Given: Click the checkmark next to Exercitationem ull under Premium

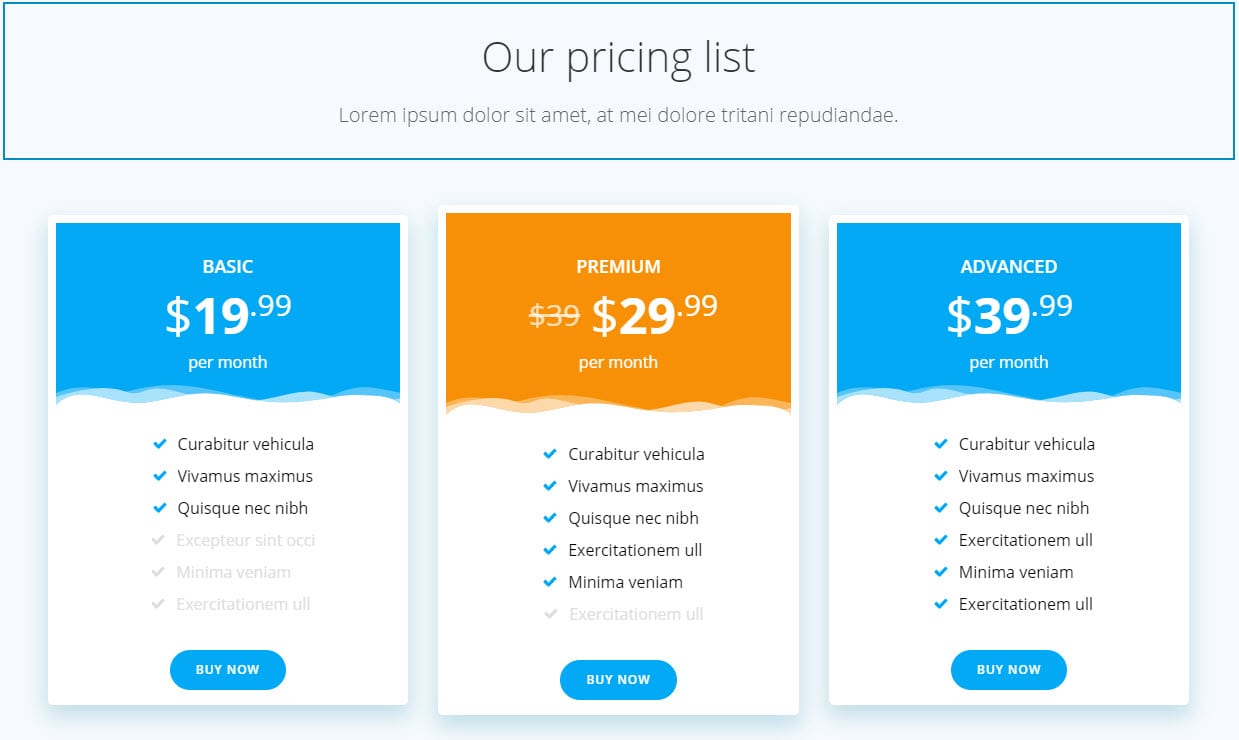Looking at the screenshot, I should (550, 550).
